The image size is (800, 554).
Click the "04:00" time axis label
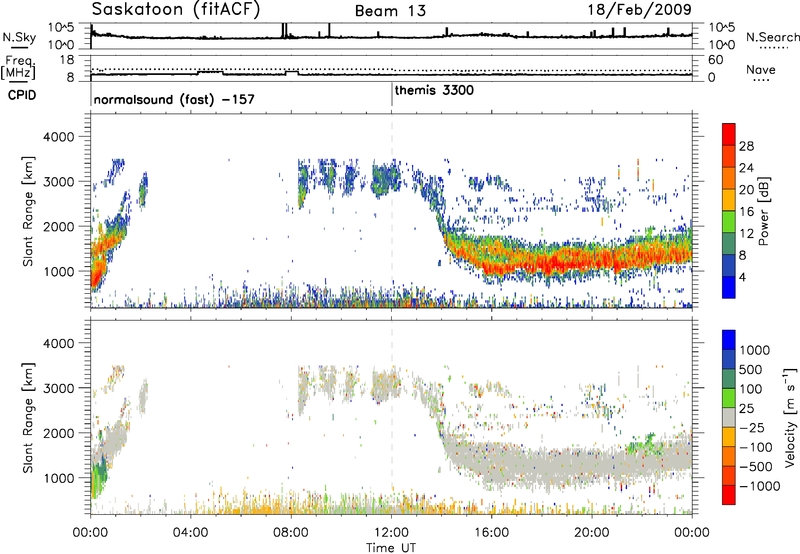(x=190, y=533)
